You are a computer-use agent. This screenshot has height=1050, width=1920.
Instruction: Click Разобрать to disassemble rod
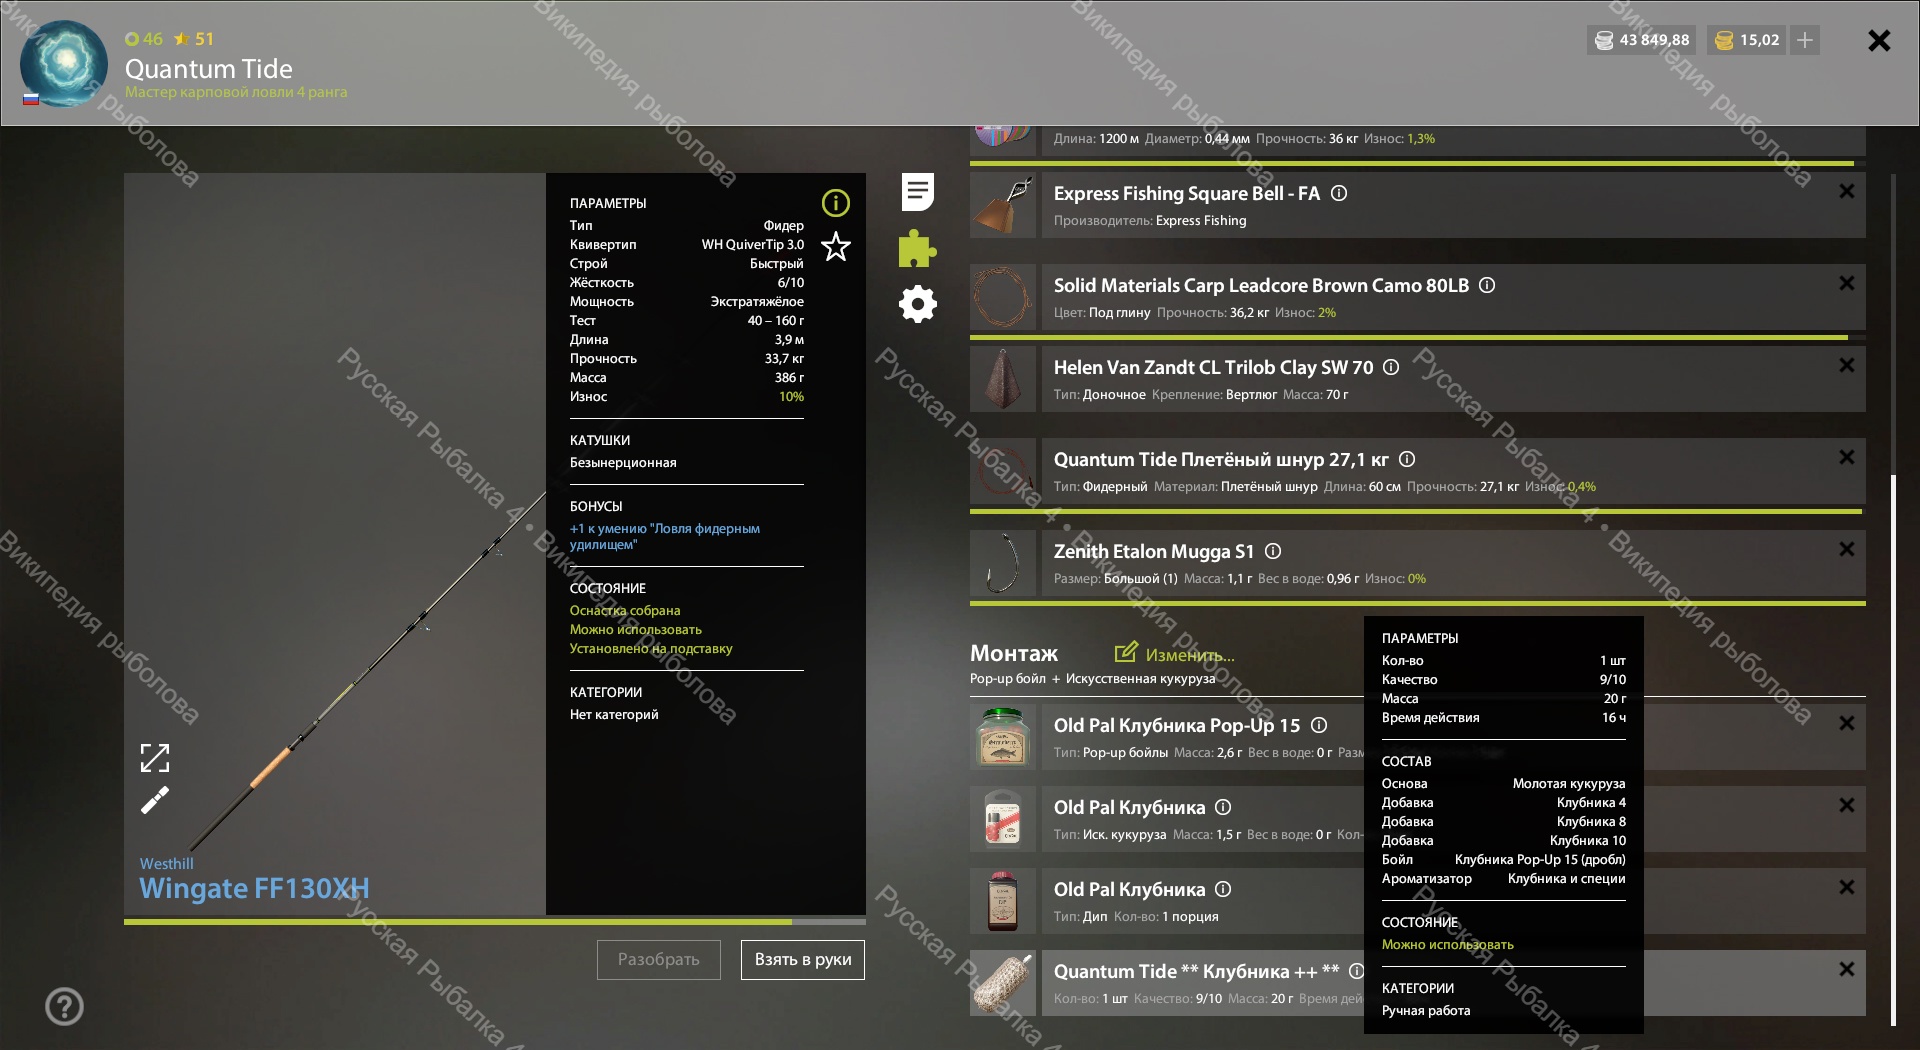click(x=659, y=959)
